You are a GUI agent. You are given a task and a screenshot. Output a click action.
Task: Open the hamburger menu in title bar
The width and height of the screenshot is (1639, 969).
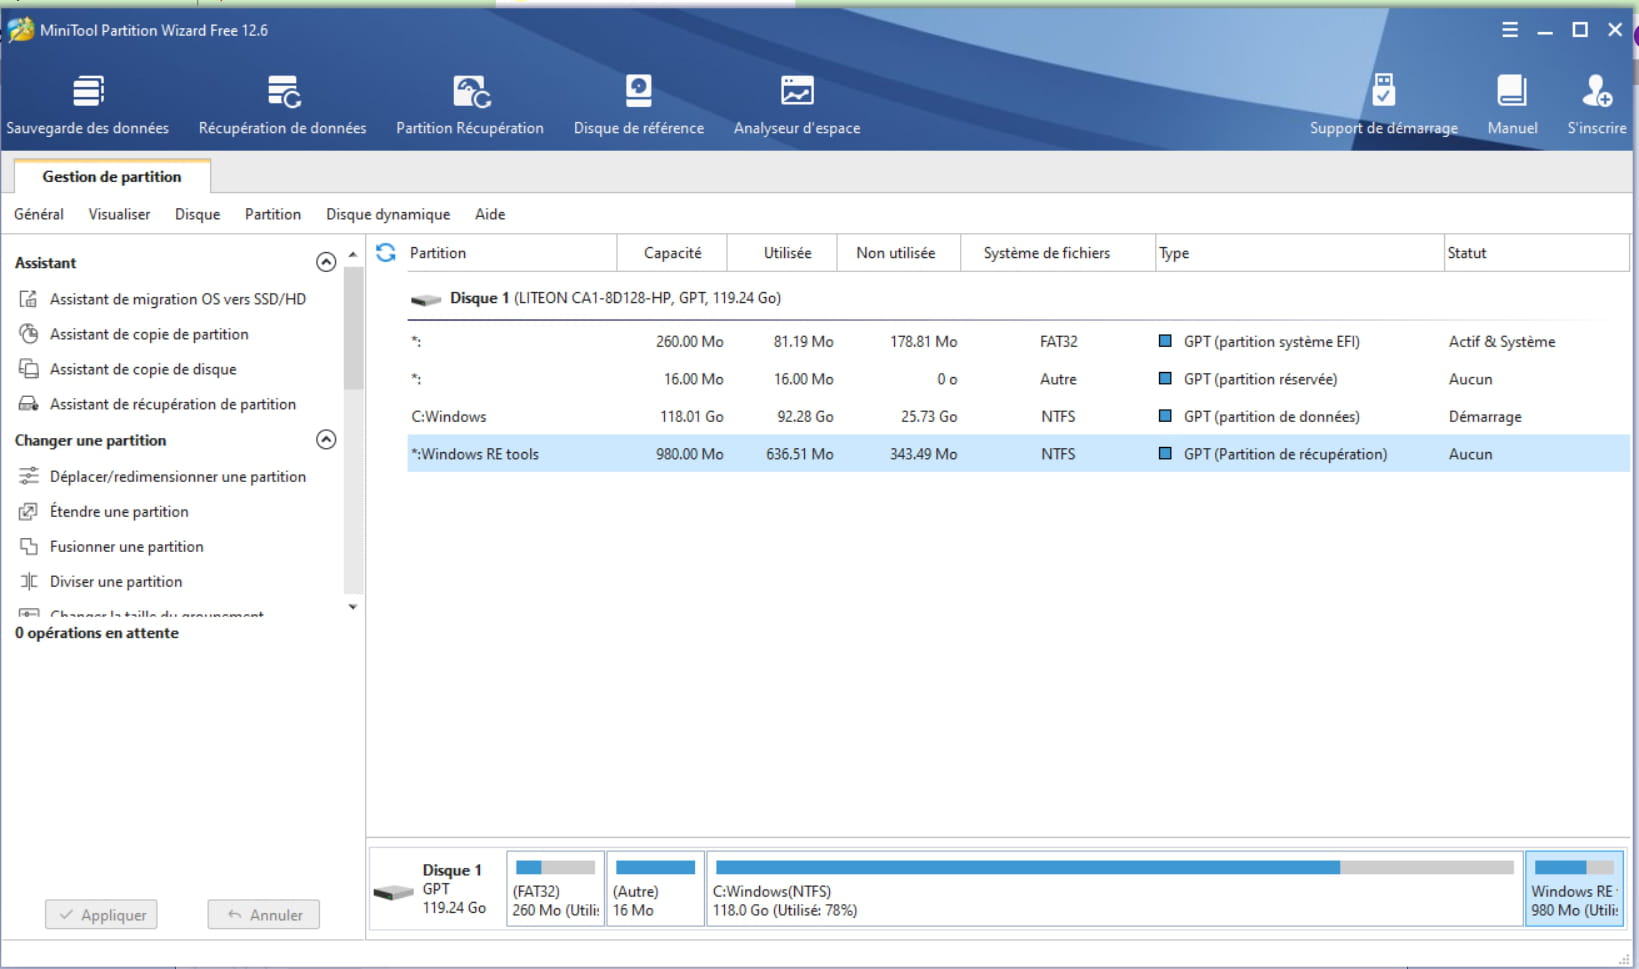coord(1510,30)
